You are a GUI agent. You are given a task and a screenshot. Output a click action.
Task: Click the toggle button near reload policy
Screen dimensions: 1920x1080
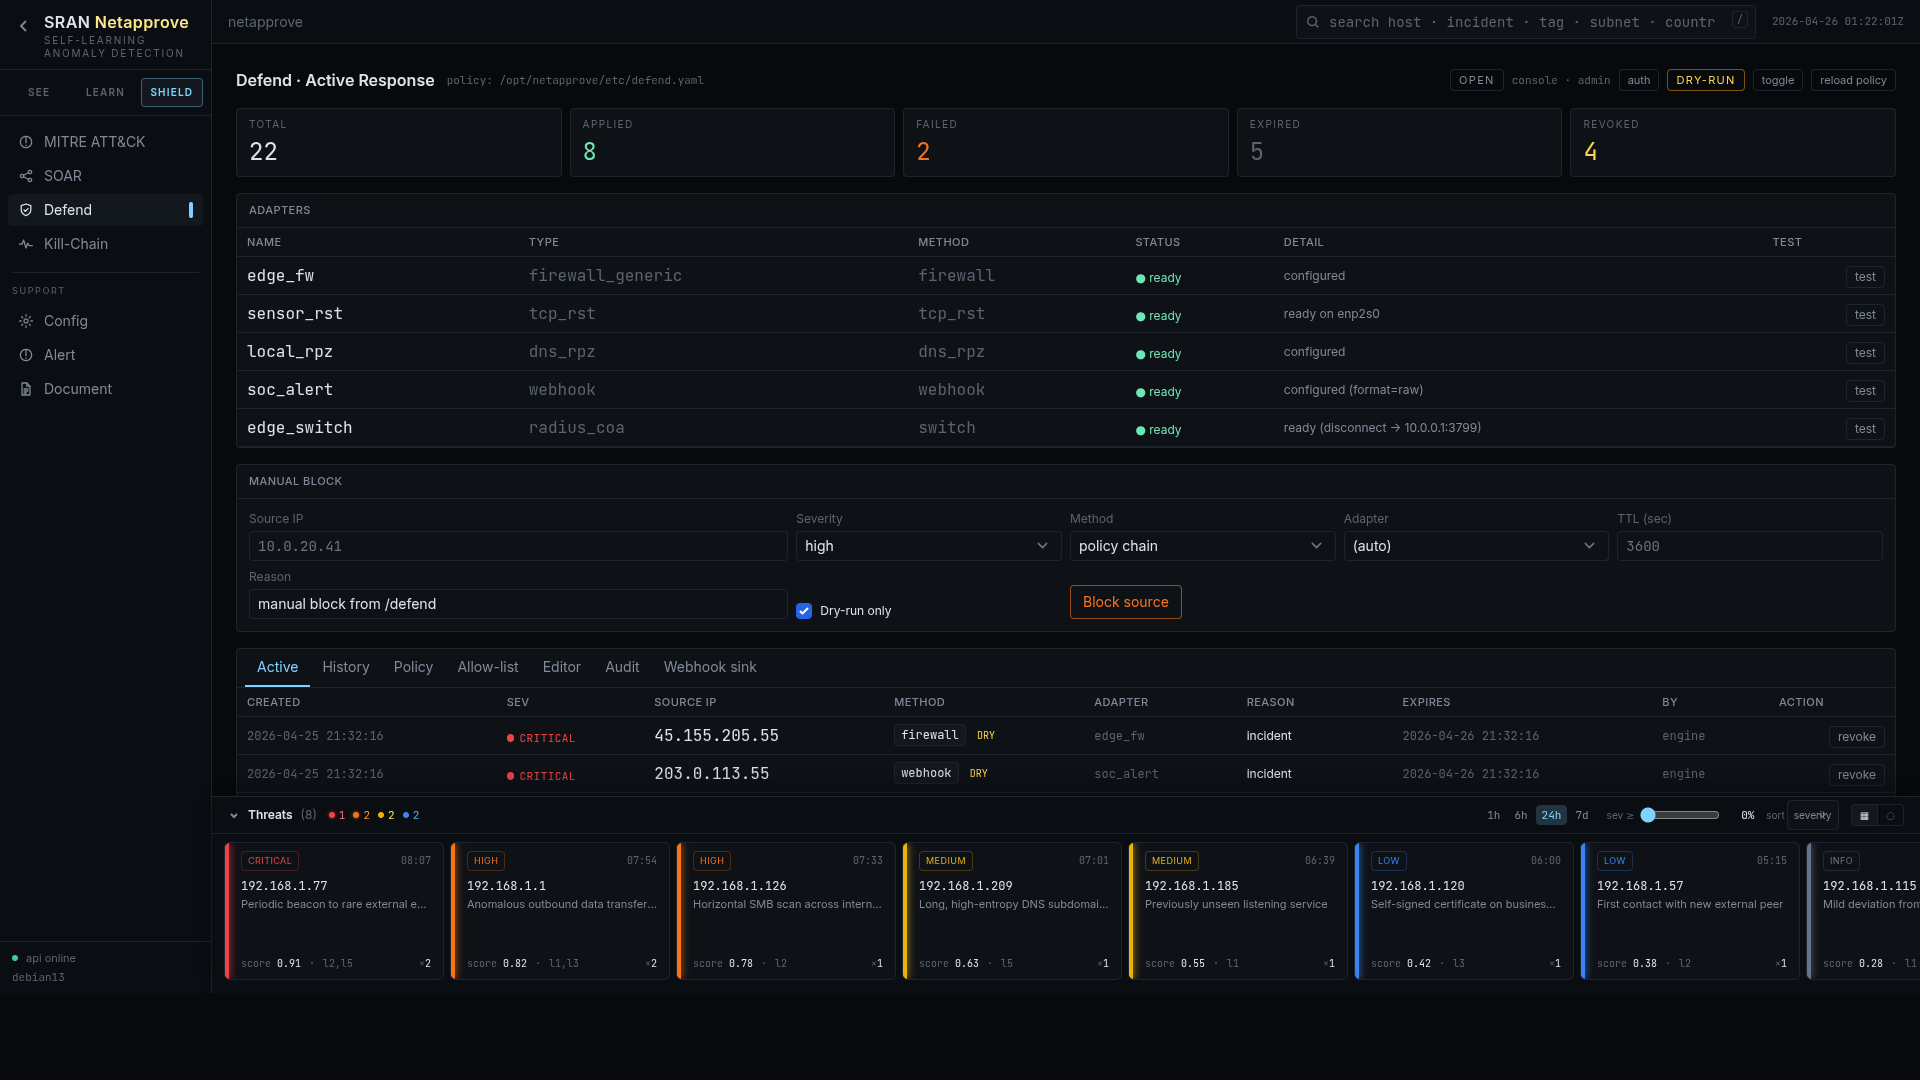(1778, 80)
